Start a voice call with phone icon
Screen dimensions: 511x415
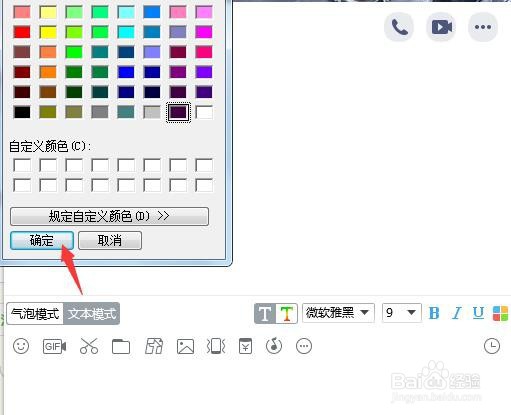399,27
